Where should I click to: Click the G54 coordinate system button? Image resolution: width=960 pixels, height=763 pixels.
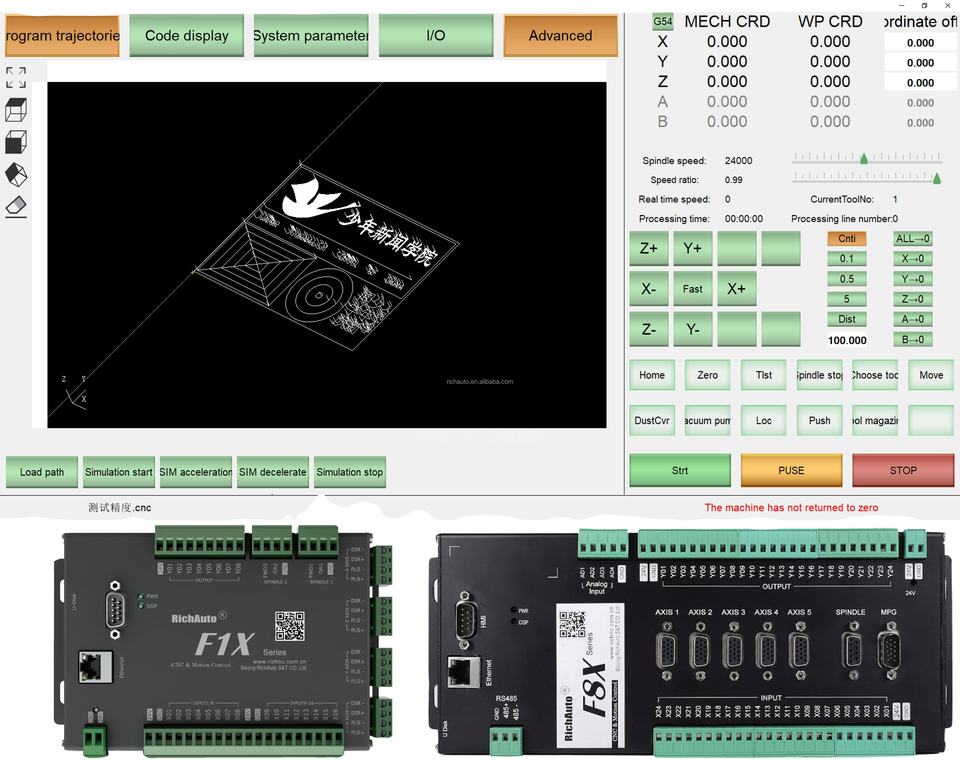point(662,21)
